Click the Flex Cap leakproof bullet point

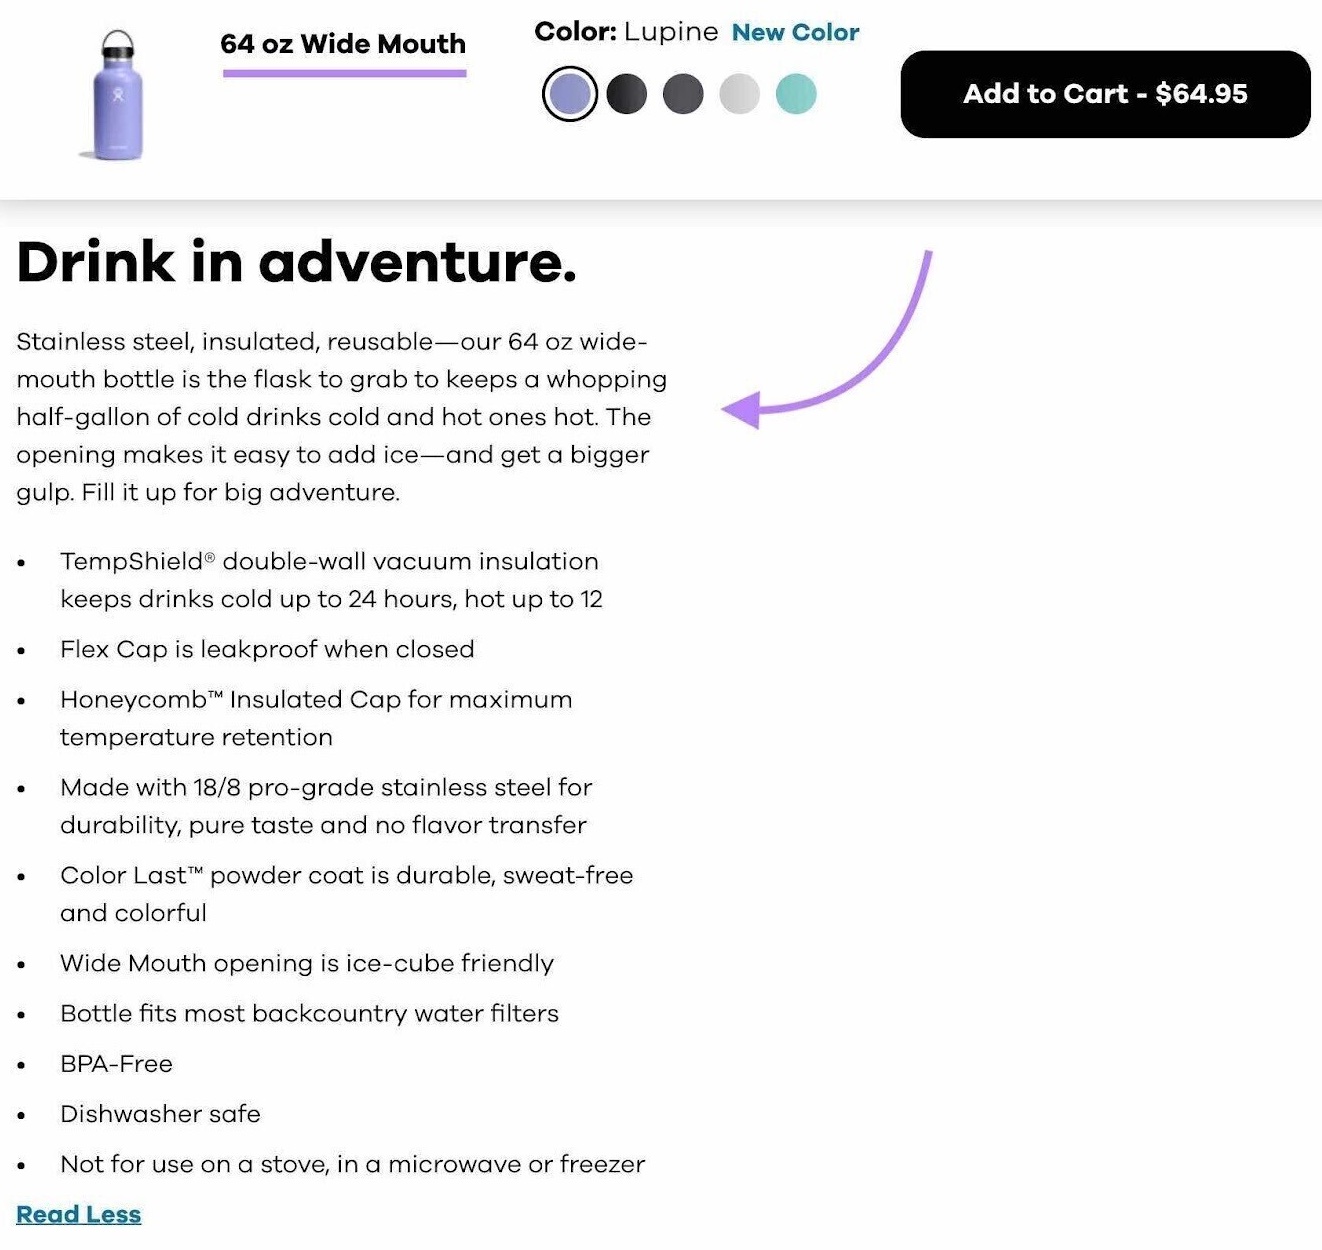pyautogui.click(x=267, y=650)
